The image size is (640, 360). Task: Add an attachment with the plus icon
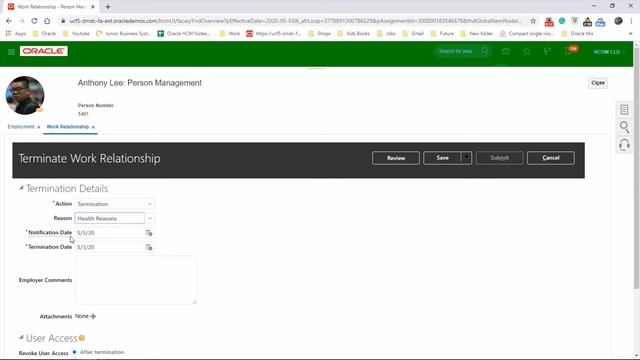pyautogui.click(x=93, y=316)
